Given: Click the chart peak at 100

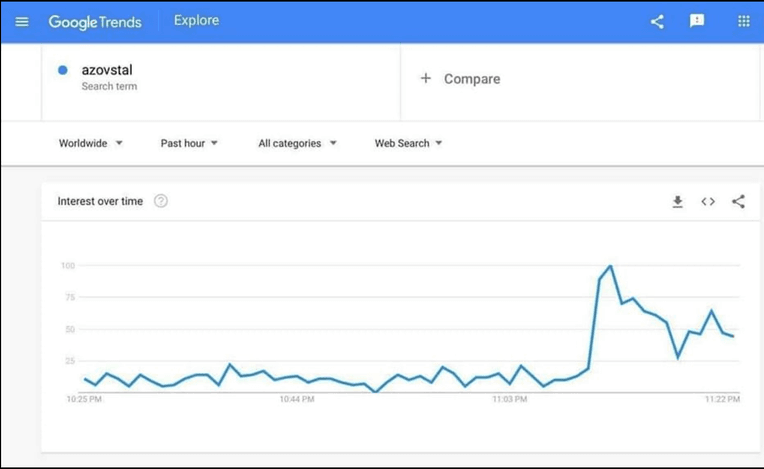Looking at the screenshot, I should (x=611, y=265).
